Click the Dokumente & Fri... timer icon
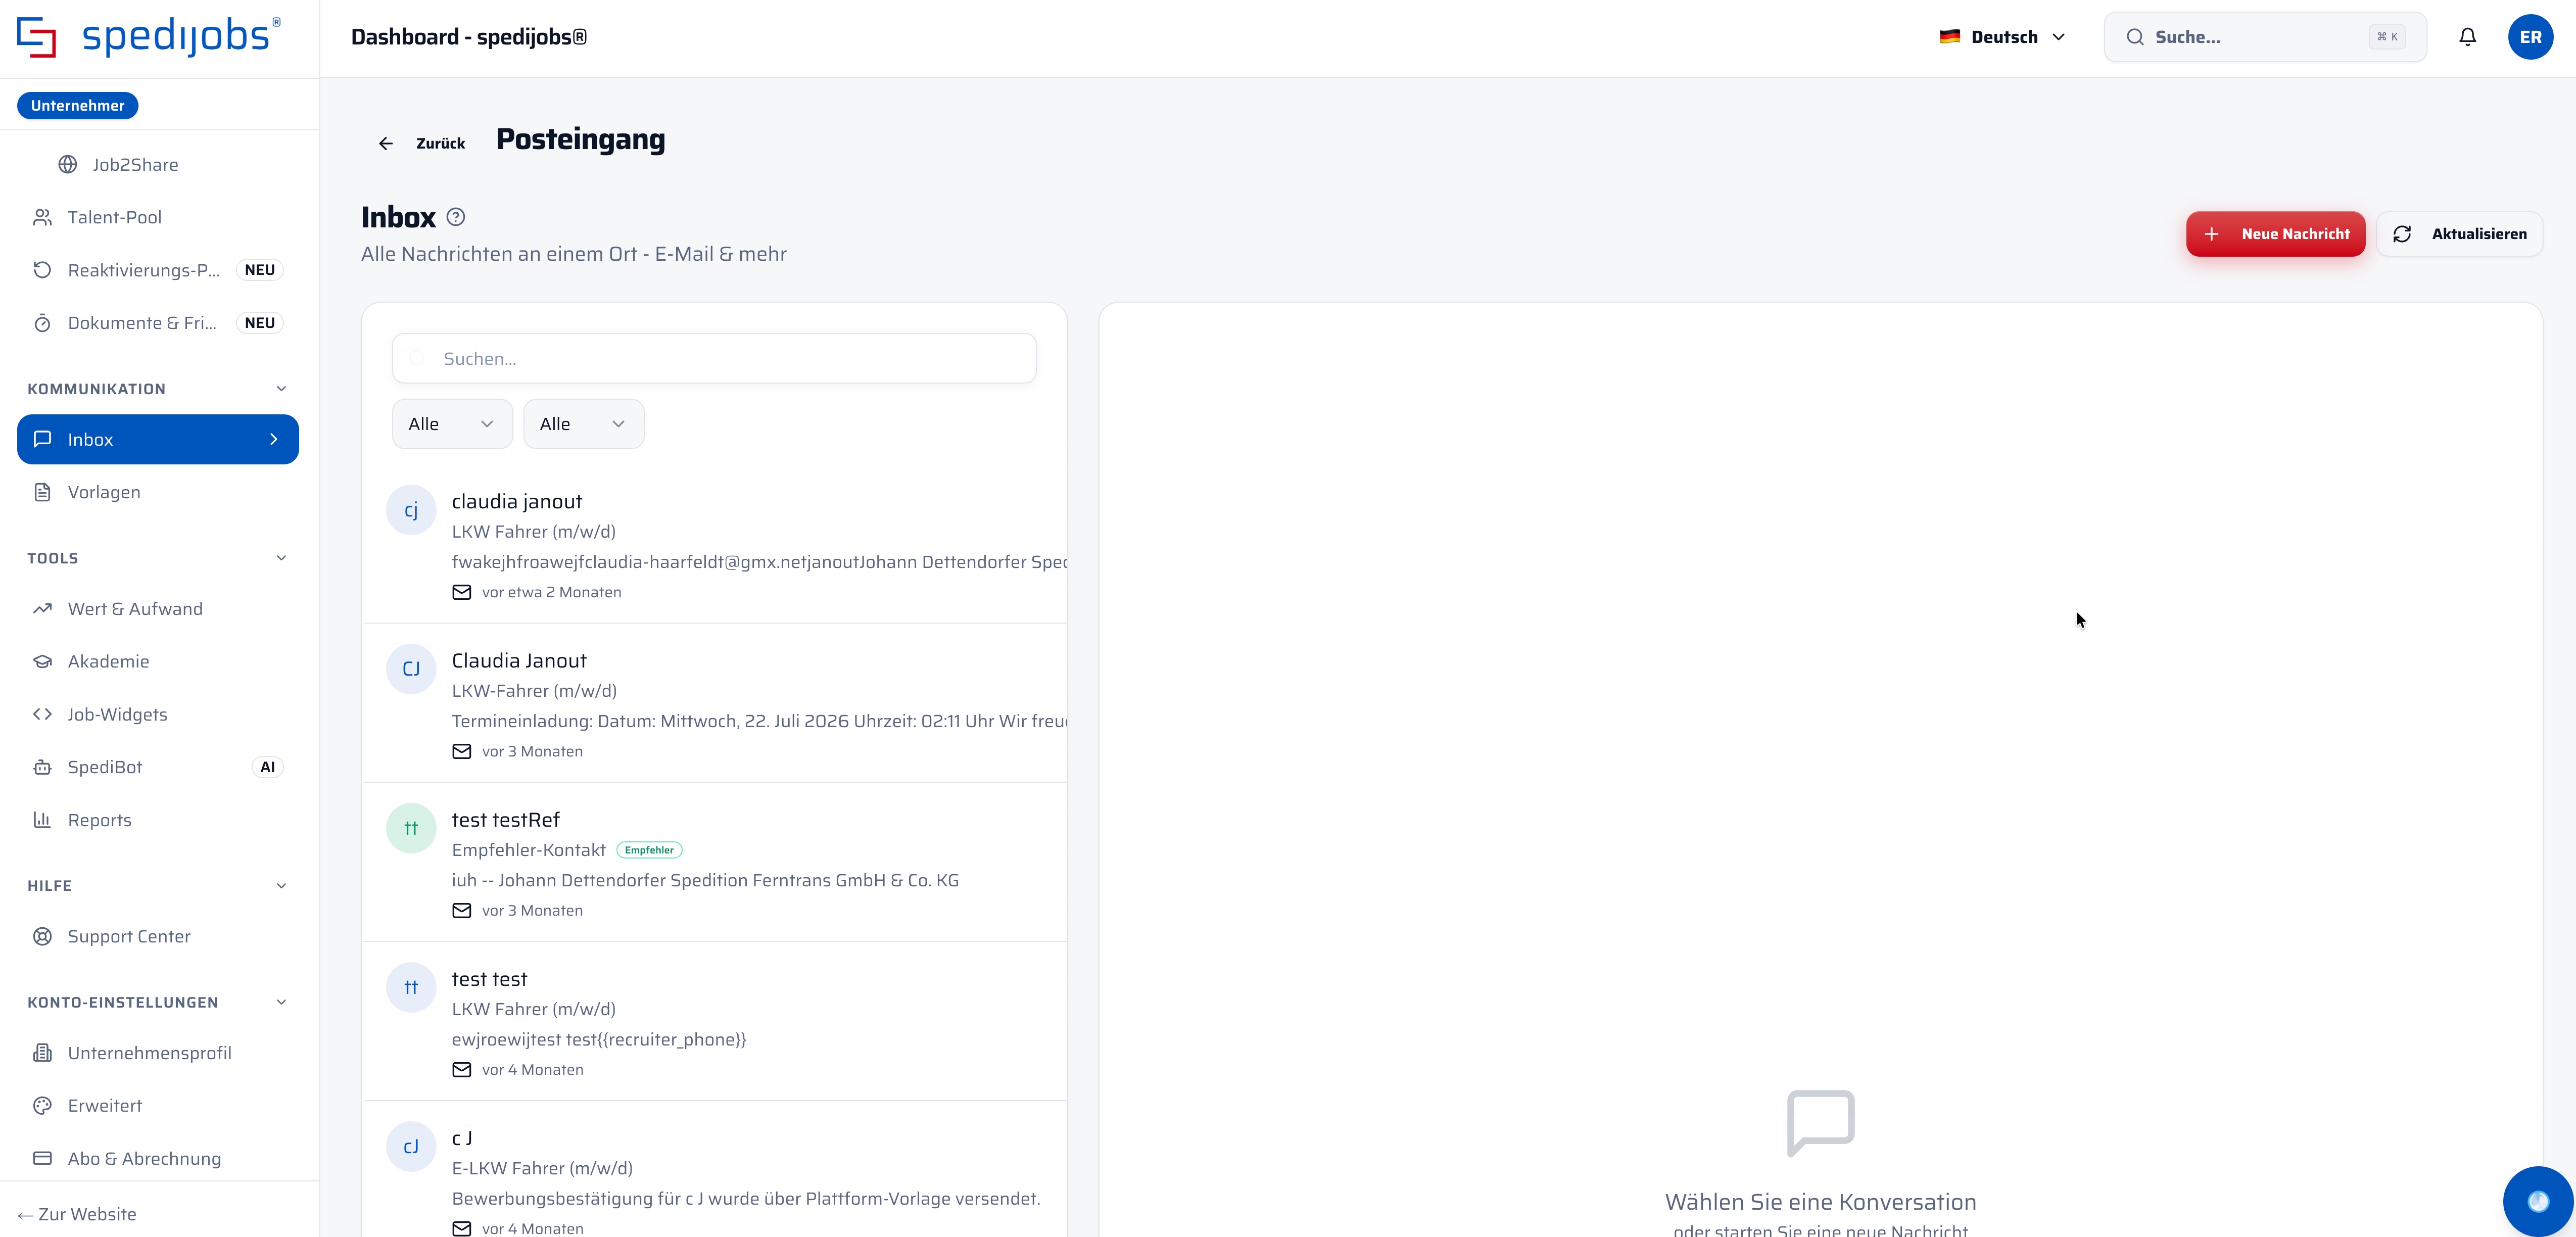This screenshot has height=1237, width=2576. coord(42,323)
